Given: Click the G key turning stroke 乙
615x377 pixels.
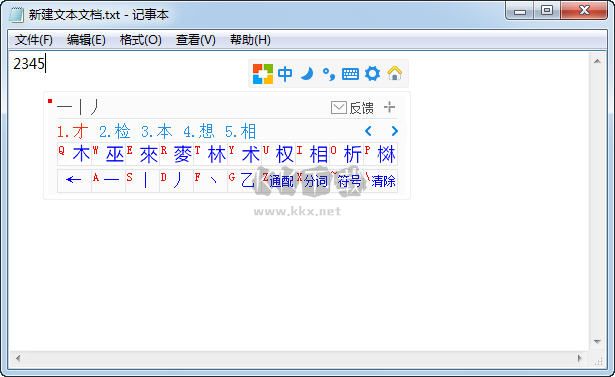Looking at the screenshot, I should (245, 180).
